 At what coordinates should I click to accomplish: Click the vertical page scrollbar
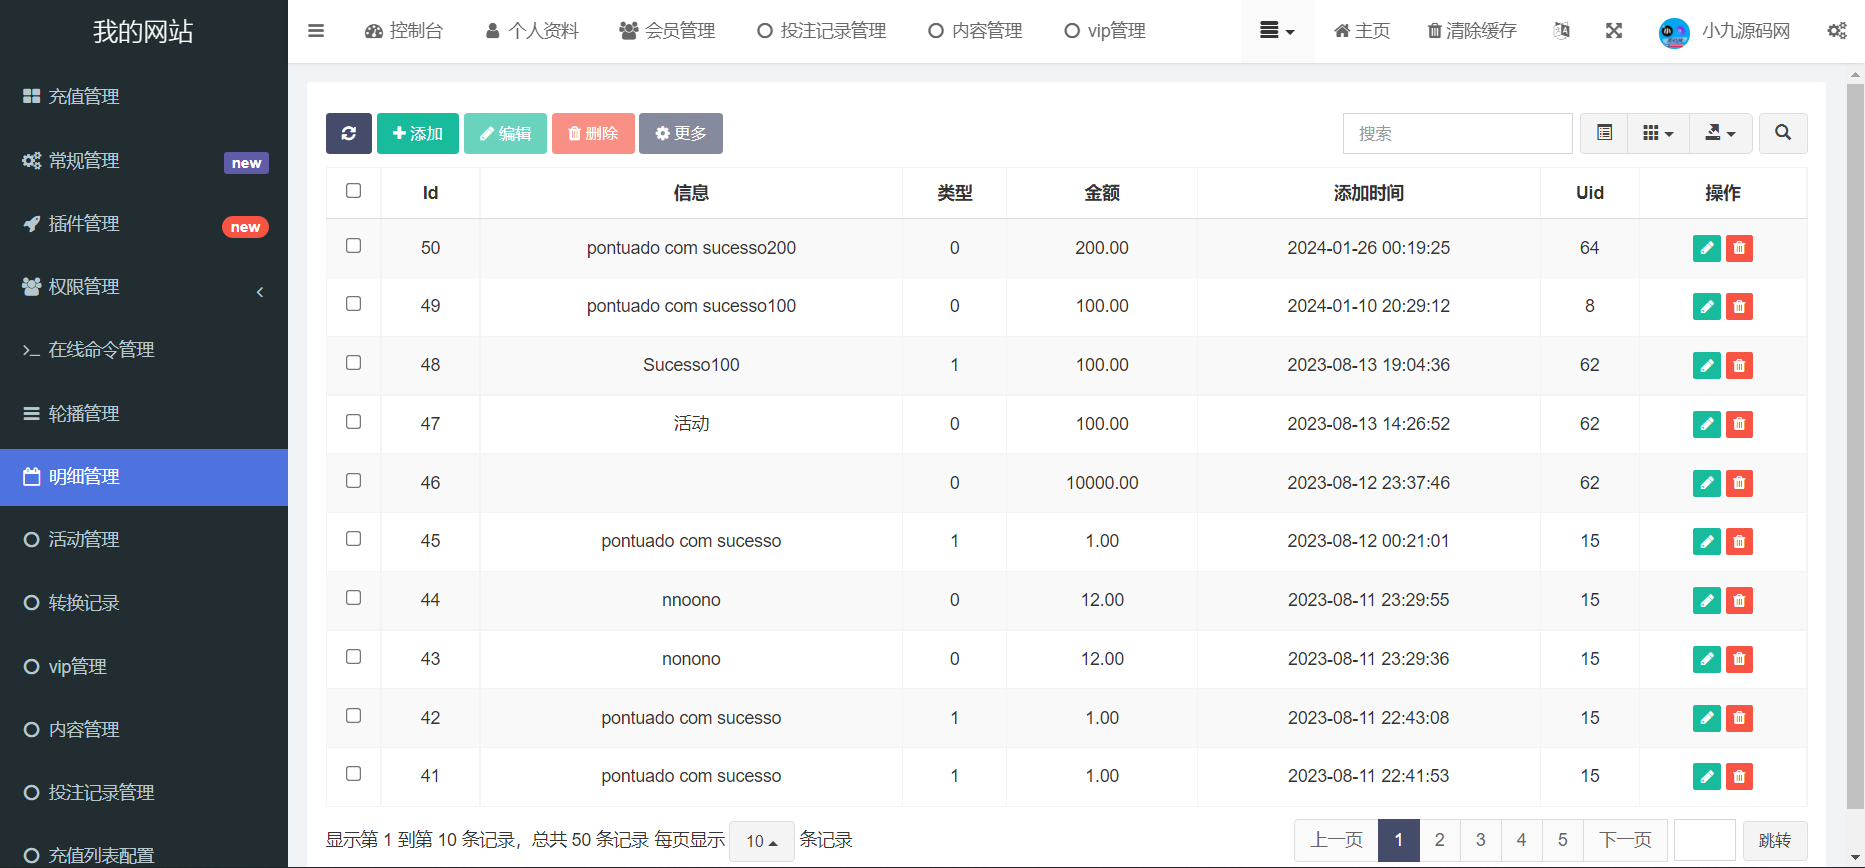(1856, 445)
